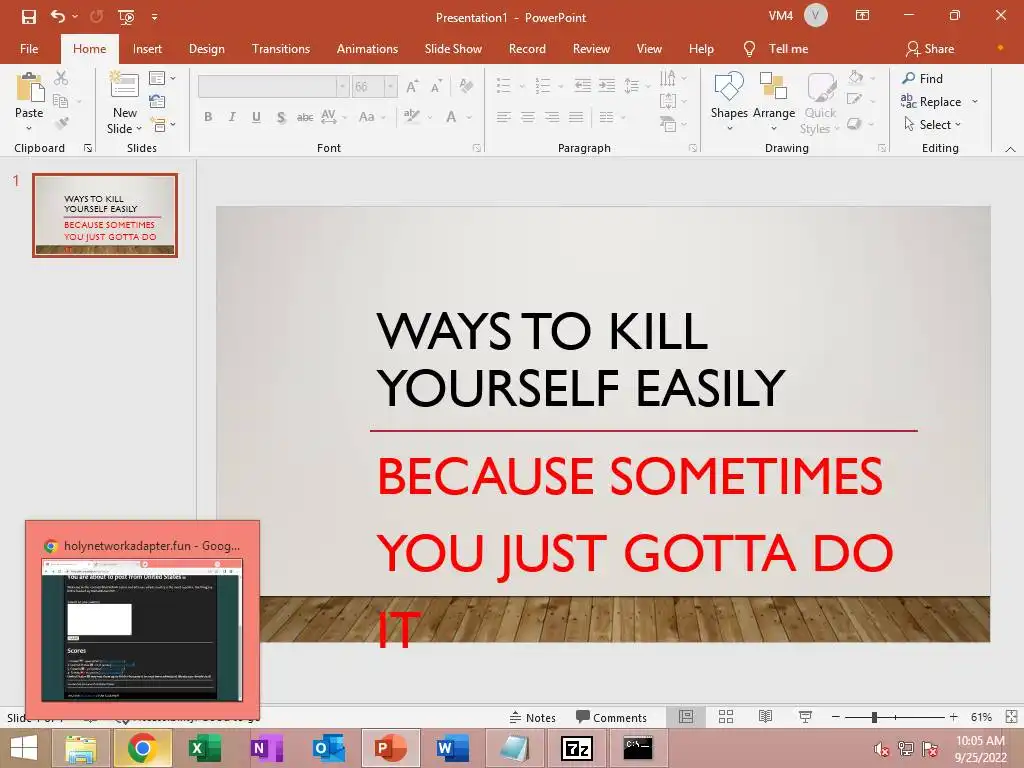Click the Save icon in the title bar
Image resolution: width=1024 pixels, height=768 pixels.
click(x=29, y=17)
